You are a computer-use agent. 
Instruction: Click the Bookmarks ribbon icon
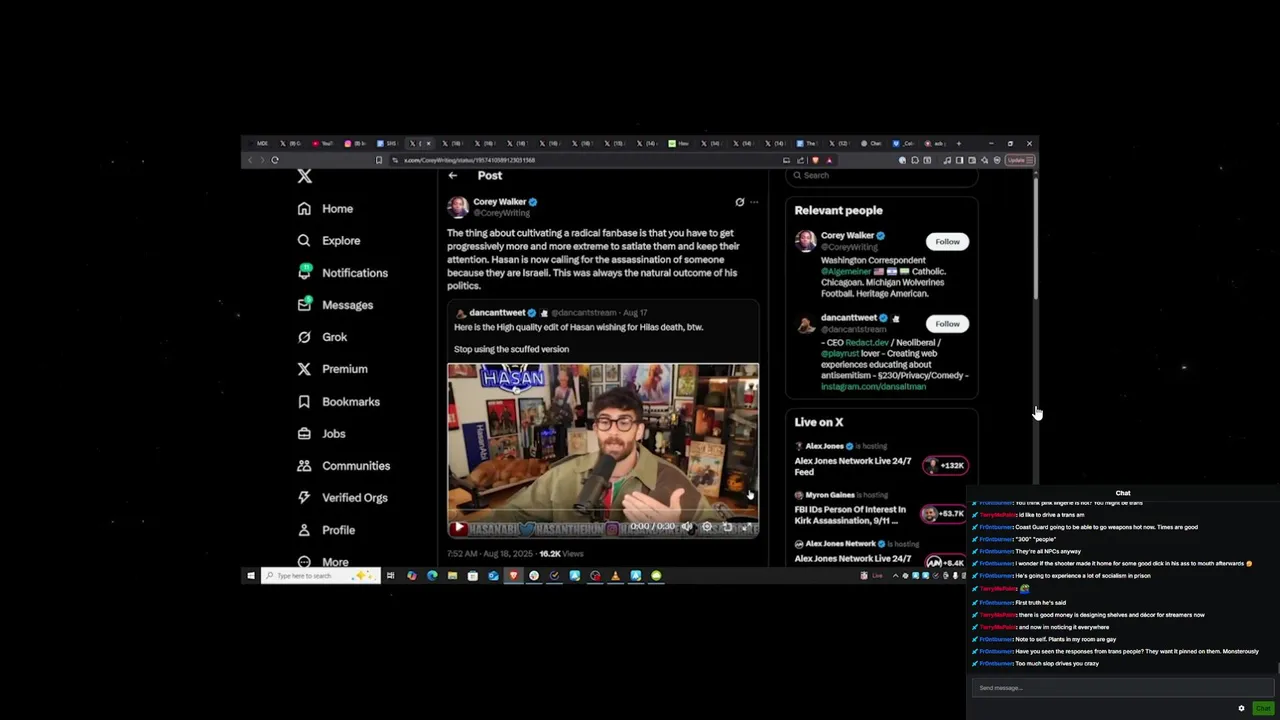point(304,402)
